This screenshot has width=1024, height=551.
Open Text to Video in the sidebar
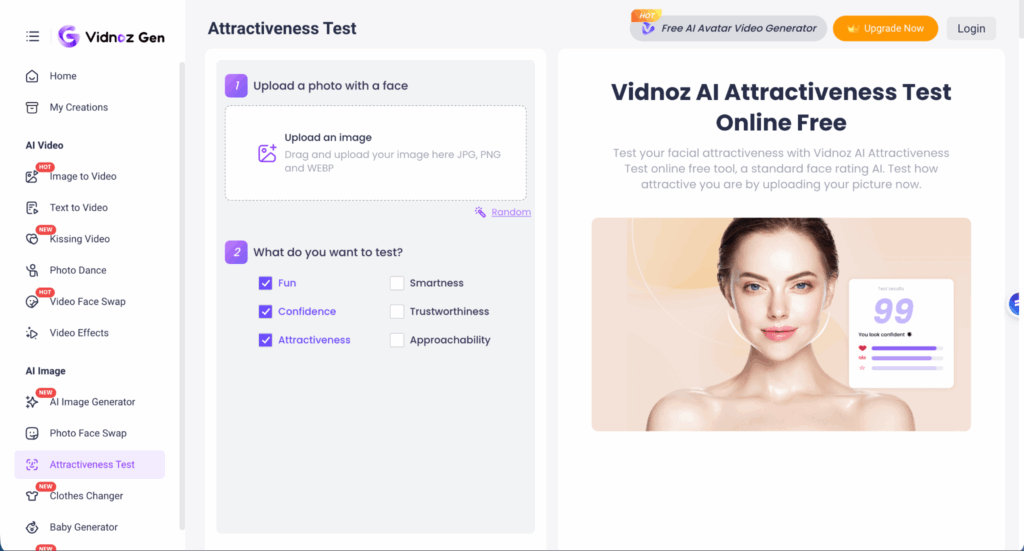point(78,208)
